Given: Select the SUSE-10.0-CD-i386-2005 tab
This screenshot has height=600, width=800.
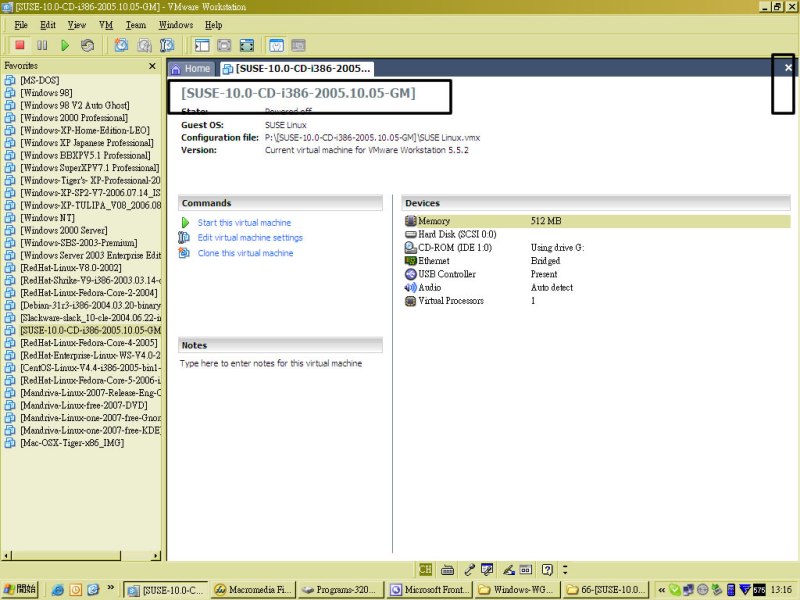Looking at the screenshot, I should click(x=297, y=68).
